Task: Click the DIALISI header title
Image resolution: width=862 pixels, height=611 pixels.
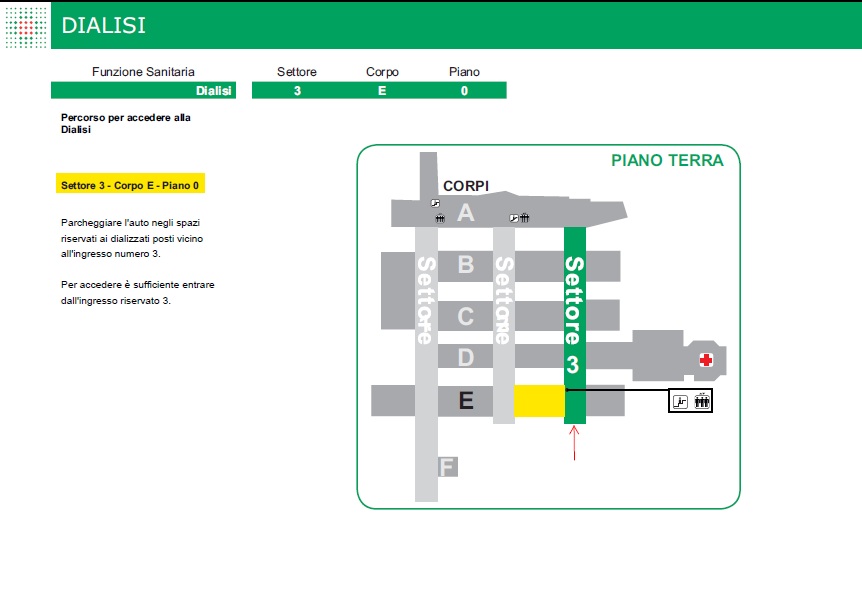Action: tap(103, 25)
